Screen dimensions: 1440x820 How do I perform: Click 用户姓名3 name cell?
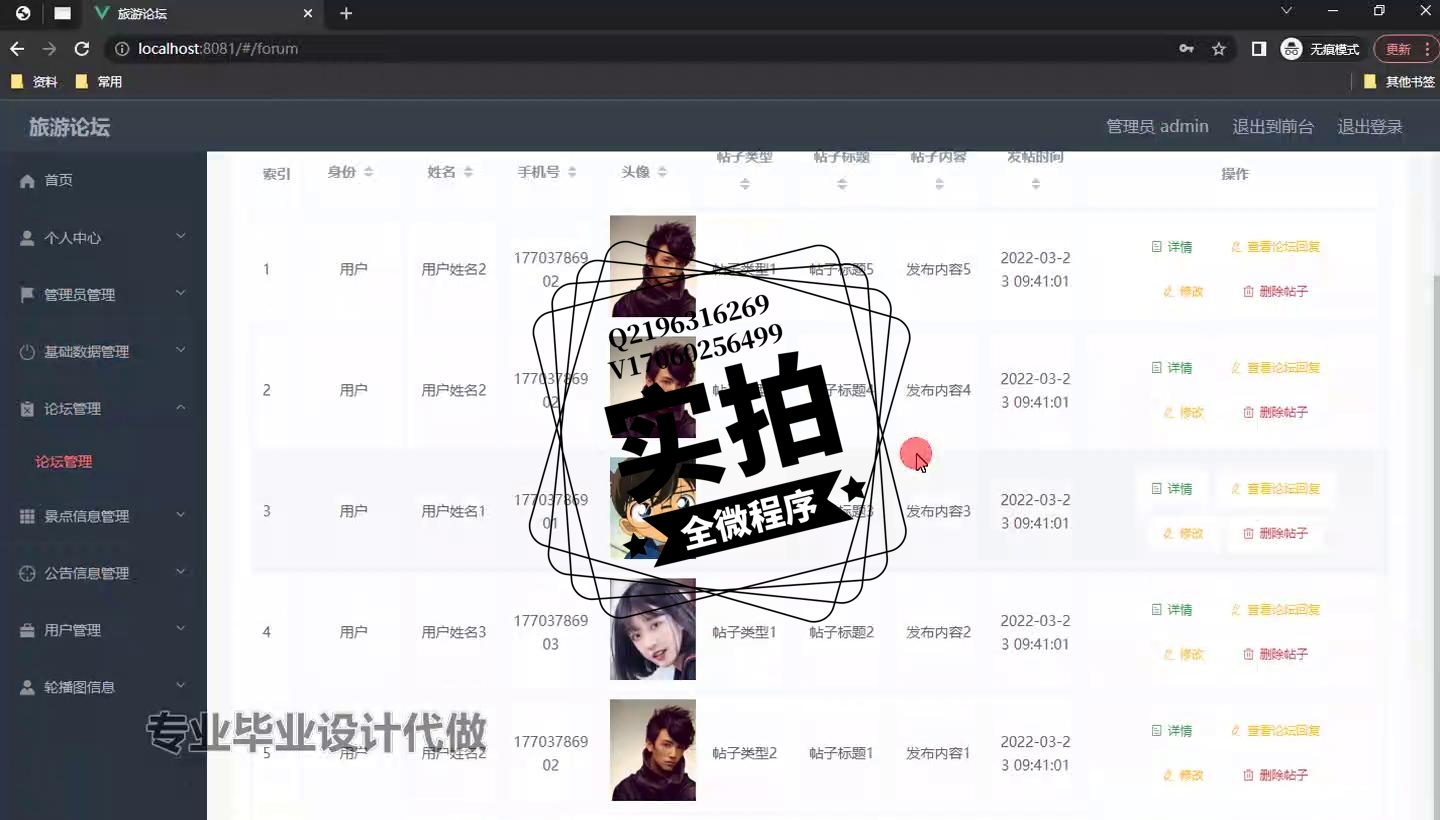coord(454,632)
